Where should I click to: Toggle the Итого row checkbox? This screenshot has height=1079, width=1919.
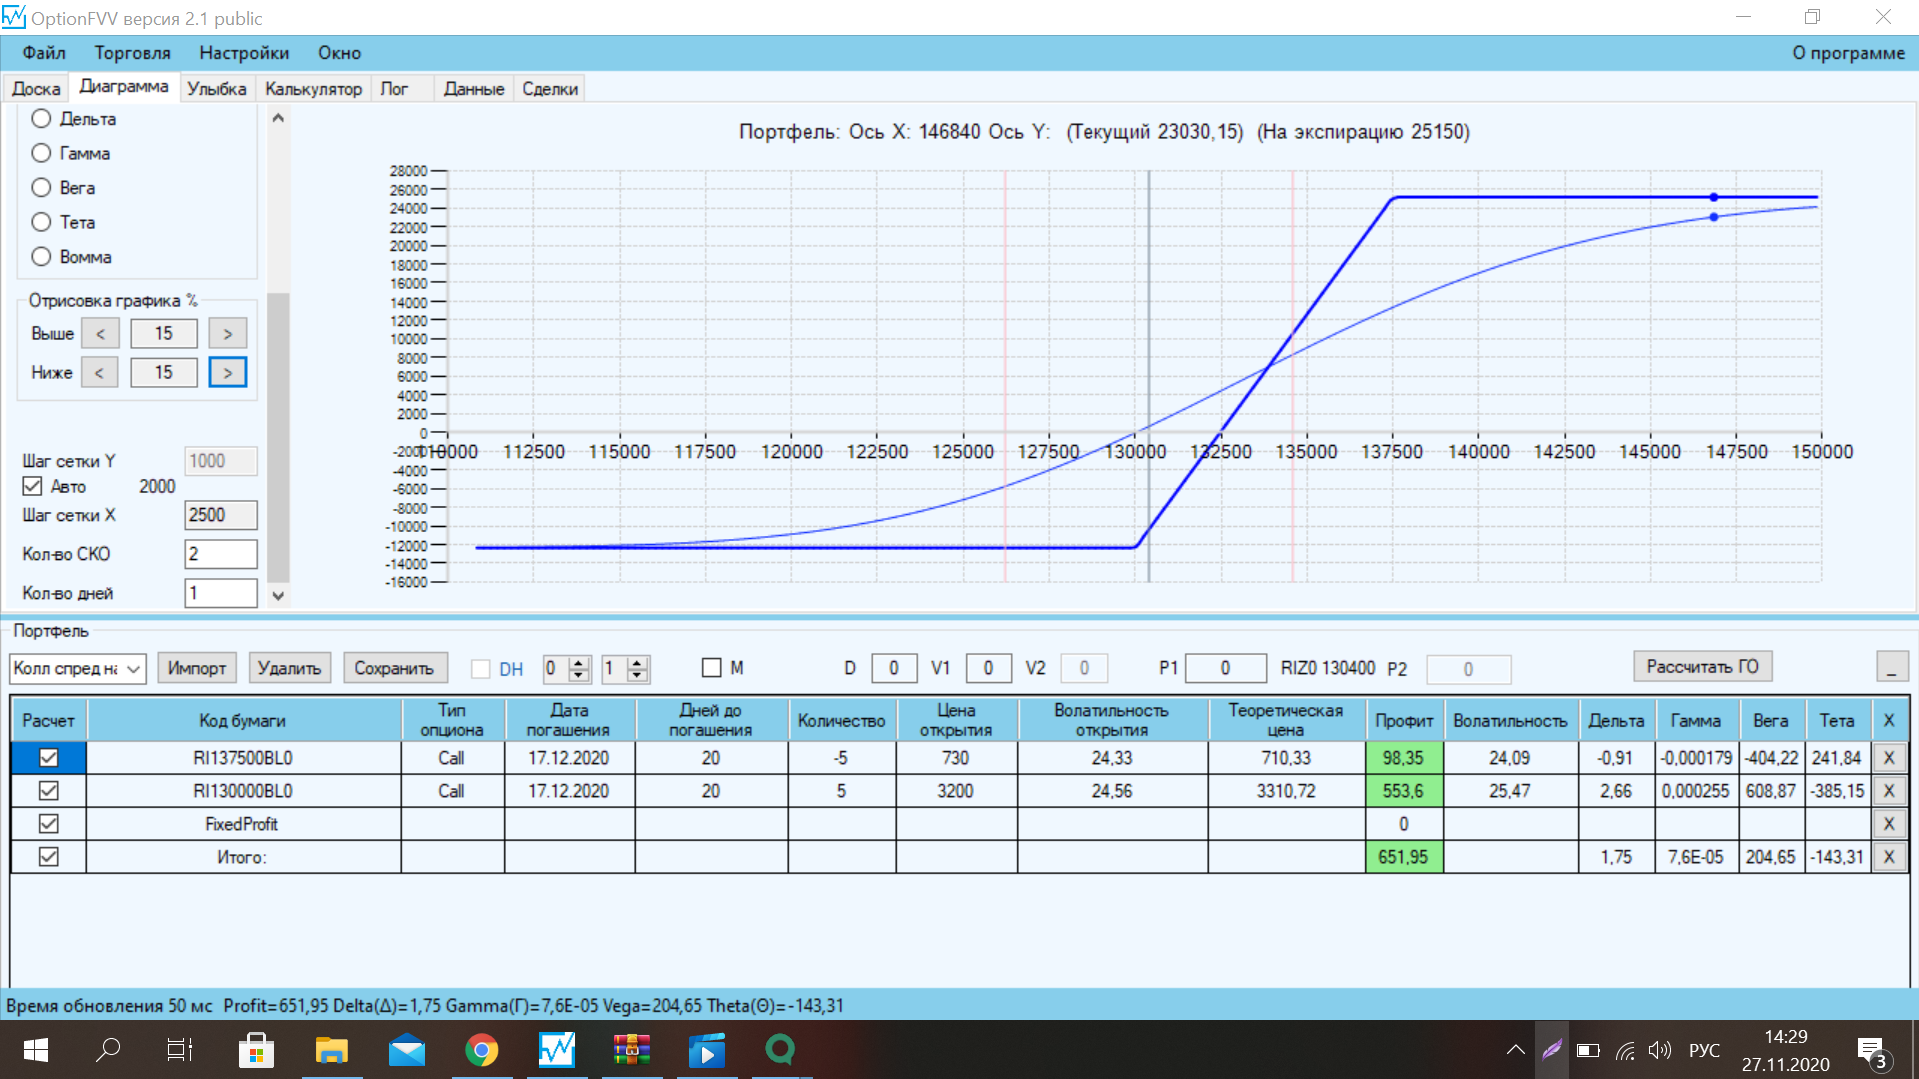[x=48, y=857]
